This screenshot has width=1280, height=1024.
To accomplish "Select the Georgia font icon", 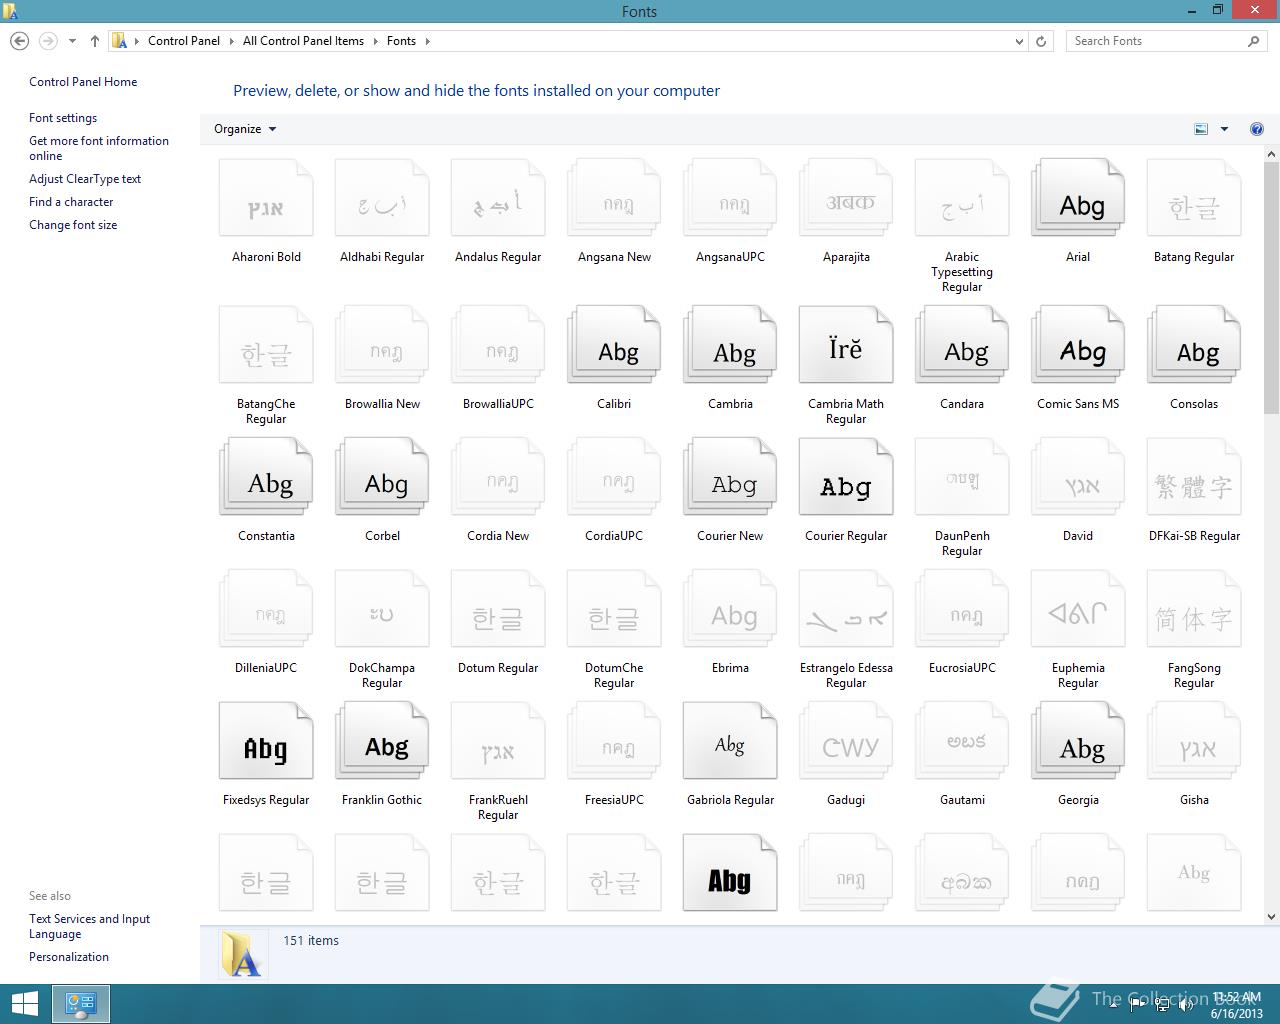I will tap(1078, 741).
